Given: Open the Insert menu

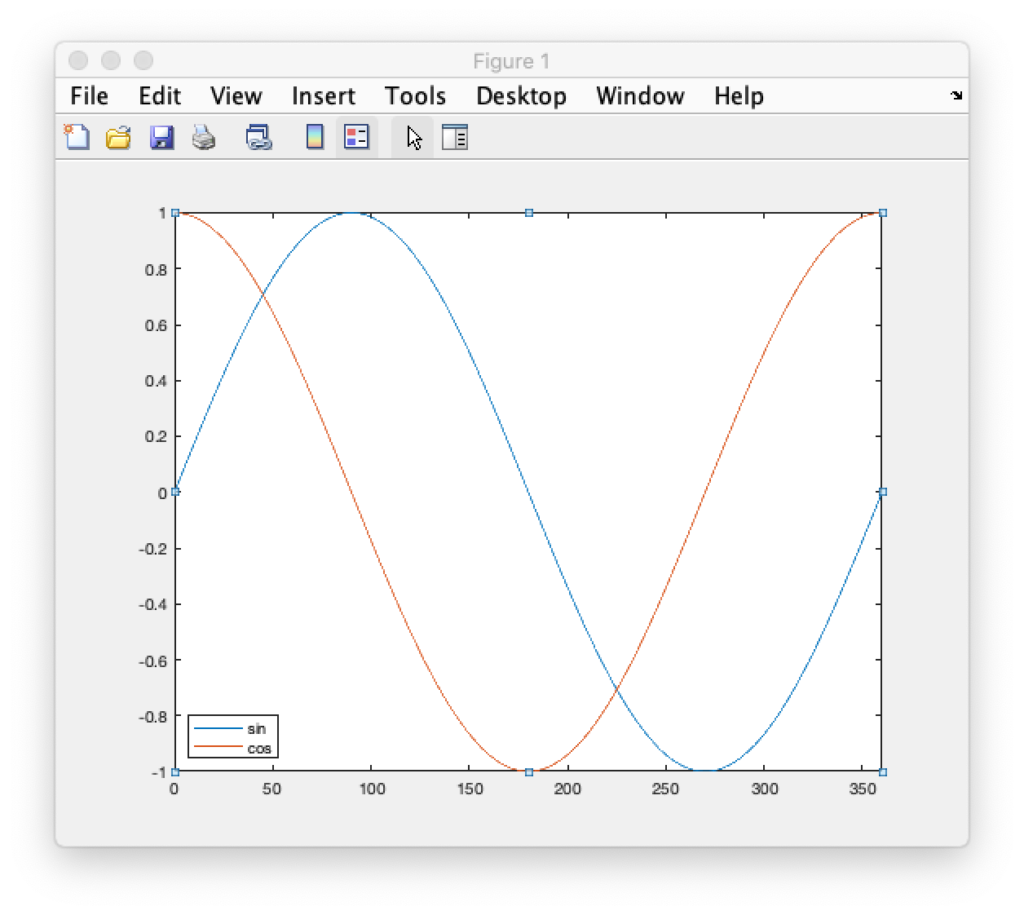Looking at the screenshot, I should [x=323, y=96].
